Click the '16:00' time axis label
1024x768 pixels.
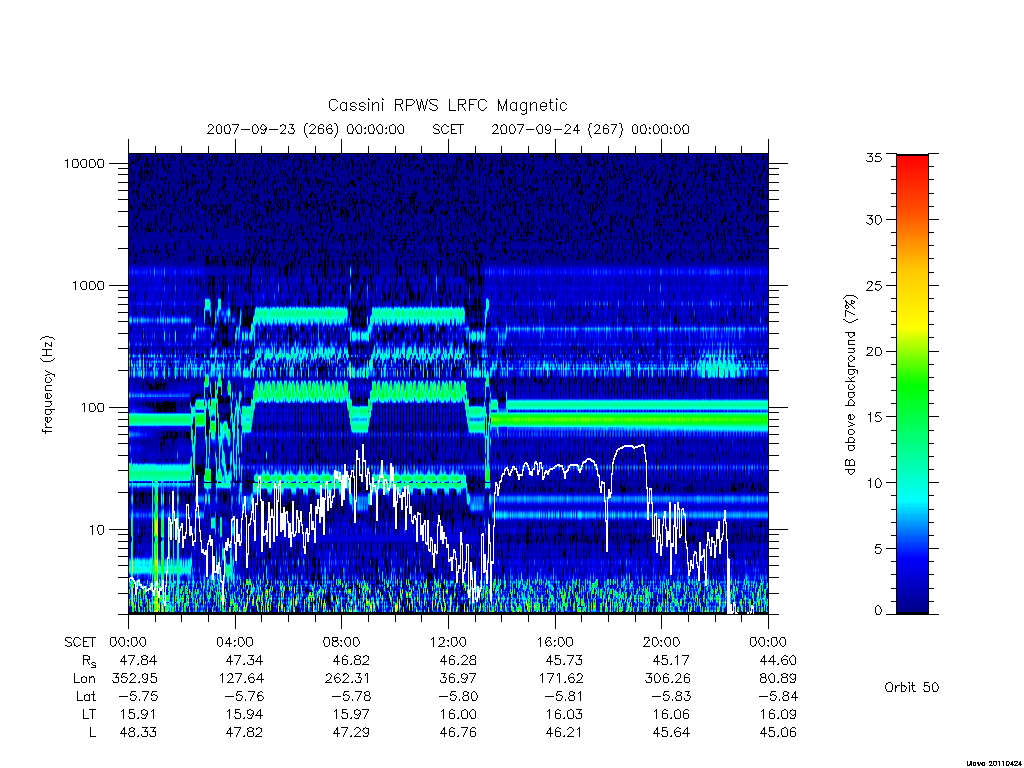[x=554, y=642]
